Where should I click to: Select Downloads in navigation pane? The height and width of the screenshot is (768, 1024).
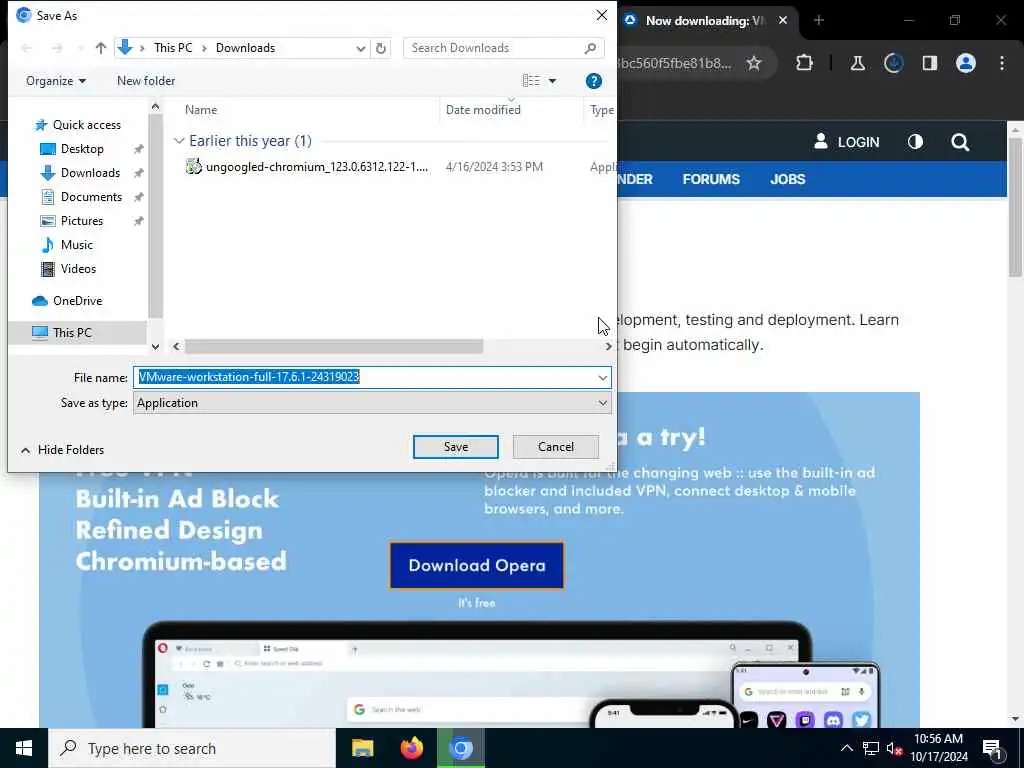[90, 173]
